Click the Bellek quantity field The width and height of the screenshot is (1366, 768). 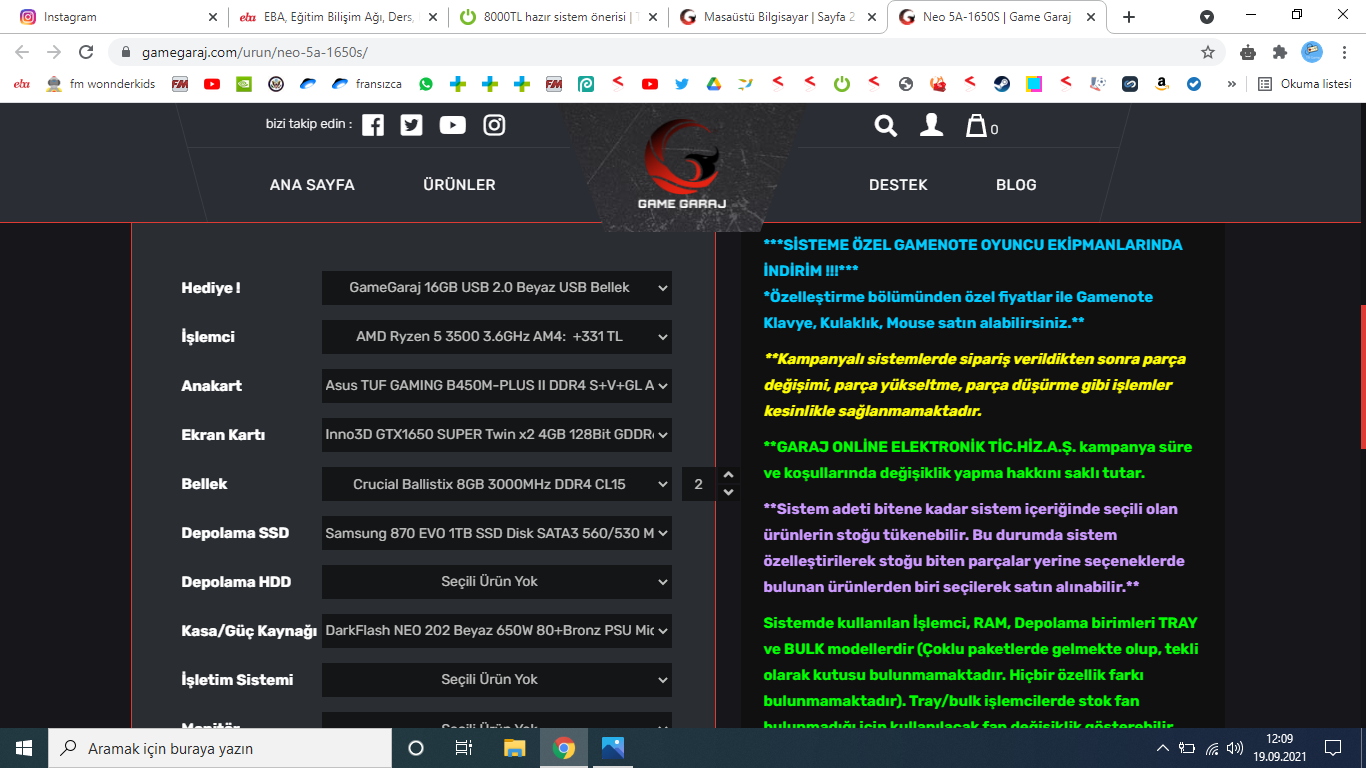699,484
